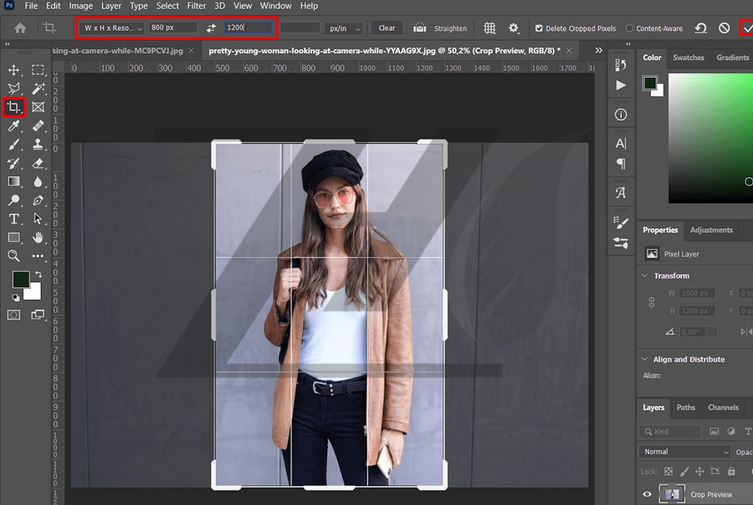Swap width and height values
This screenshot has width=753, height=505.
click(210, 28)
